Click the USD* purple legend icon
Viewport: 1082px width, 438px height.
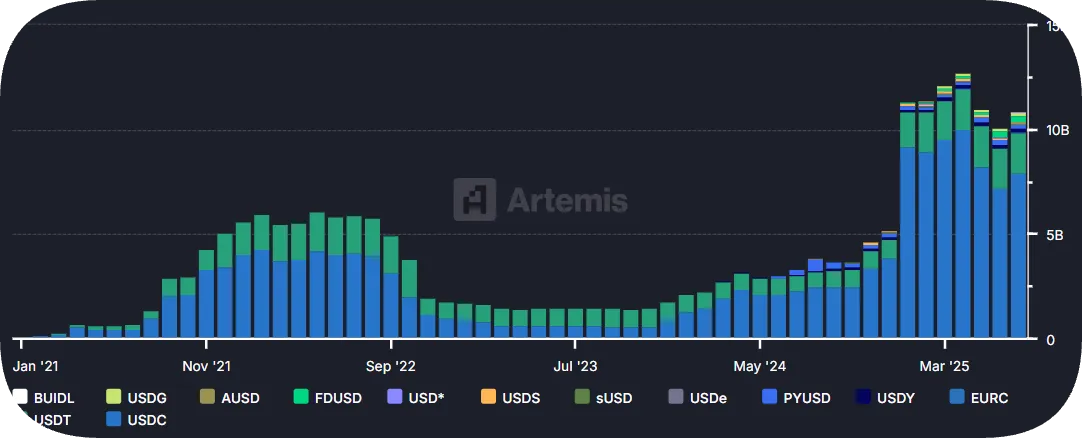point(394,397)
